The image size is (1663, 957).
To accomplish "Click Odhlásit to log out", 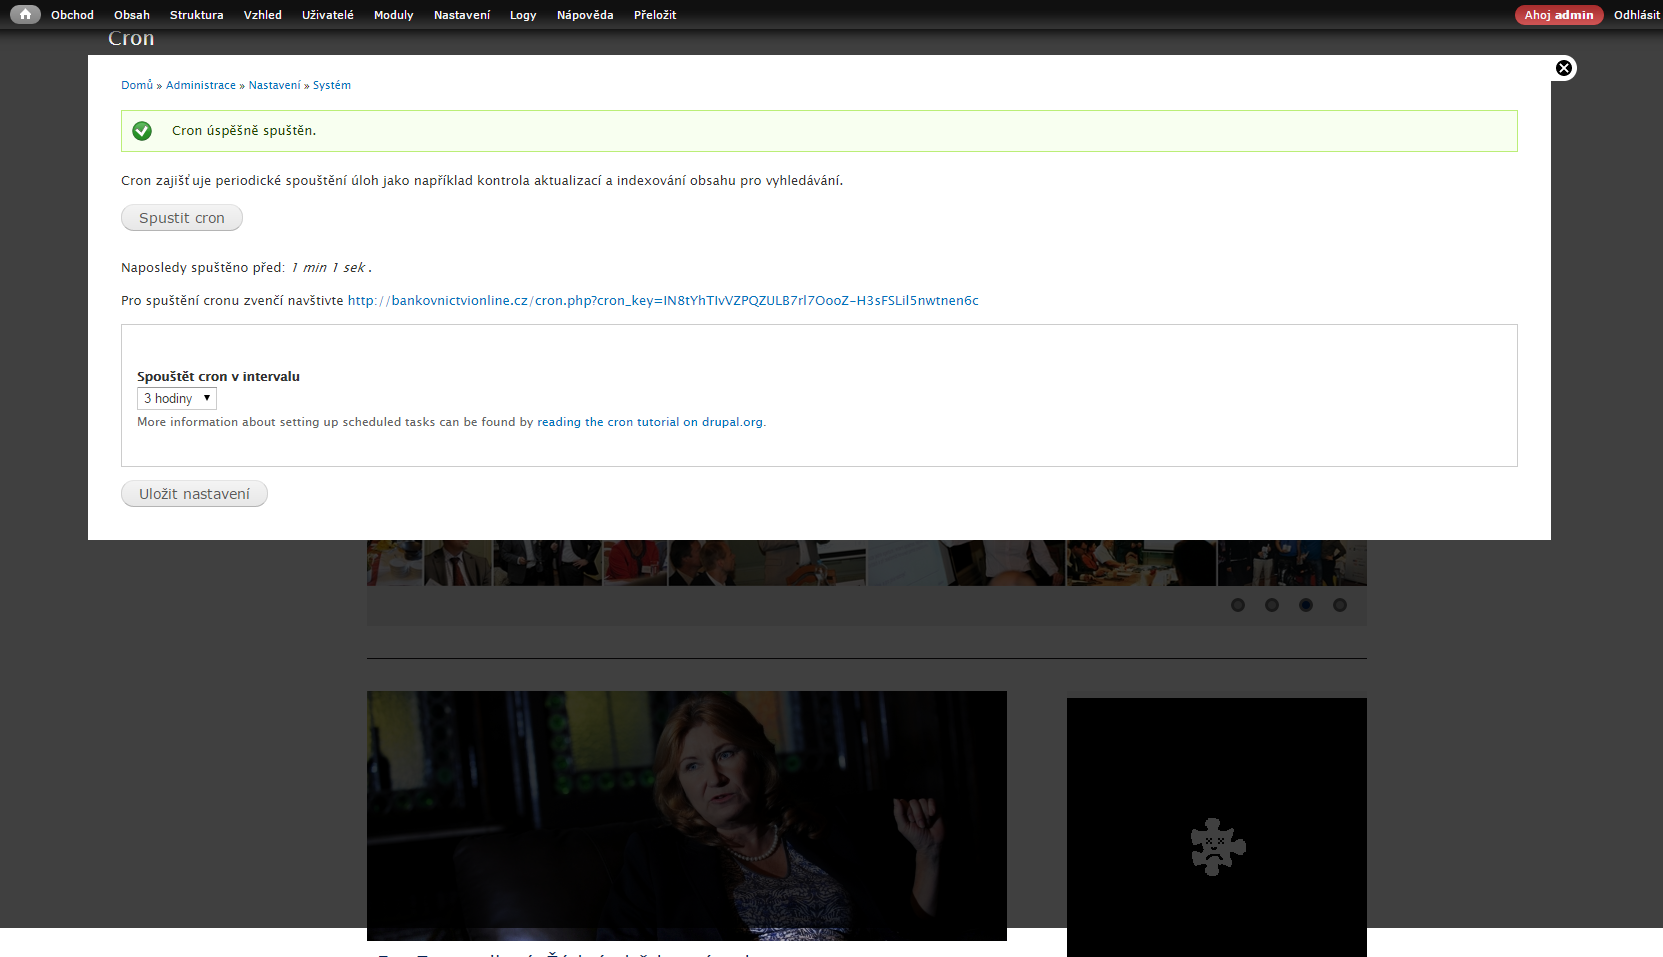I will pyautogui.click(x=1636, y=15).
